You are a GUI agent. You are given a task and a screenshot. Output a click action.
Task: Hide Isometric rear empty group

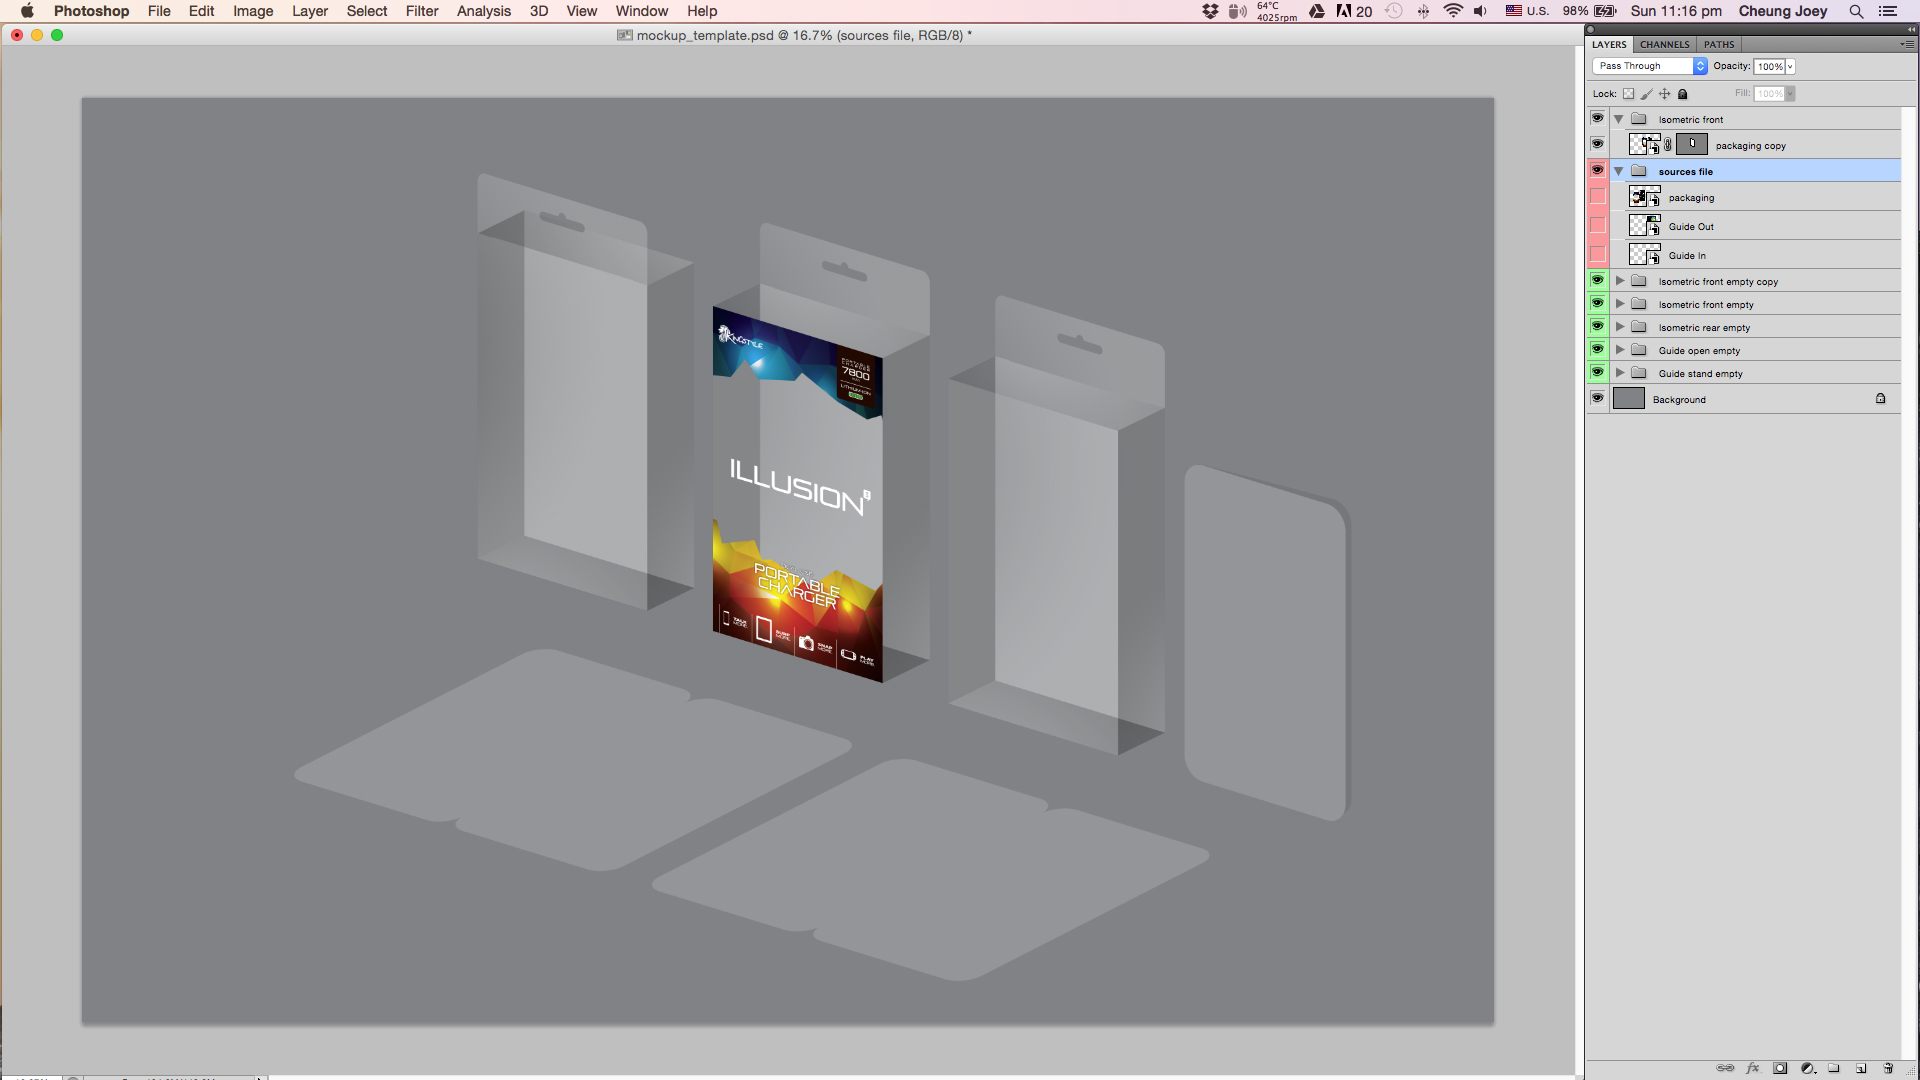pos(1597,326)
